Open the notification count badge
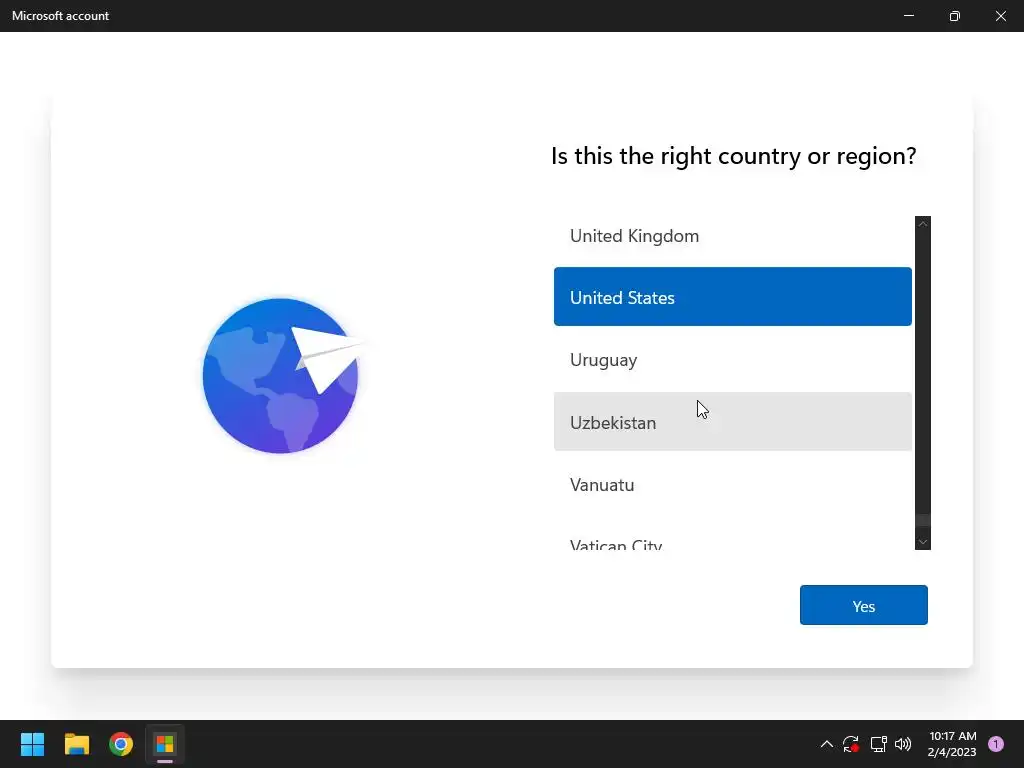 pyautogui.click(x=996, y=744)
